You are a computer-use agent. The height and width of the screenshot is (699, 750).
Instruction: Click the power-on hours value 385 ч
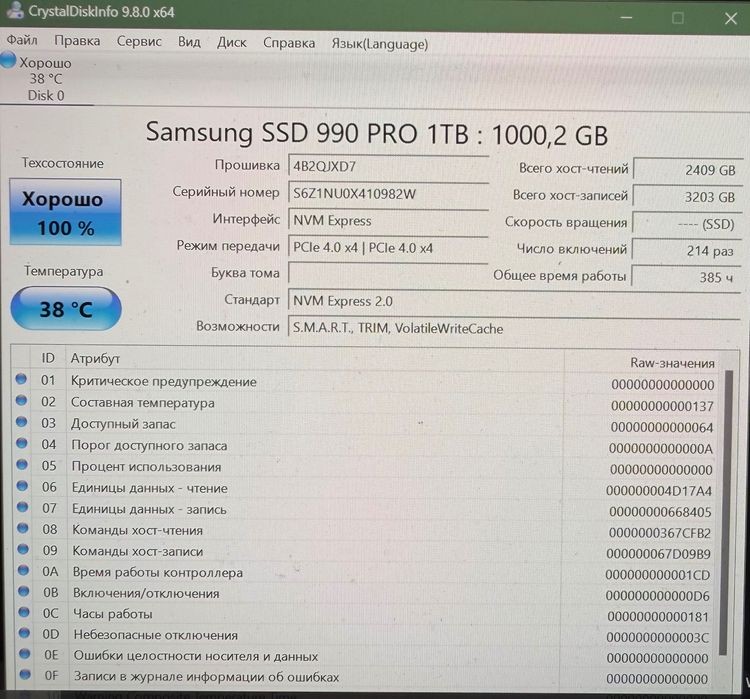686,277
